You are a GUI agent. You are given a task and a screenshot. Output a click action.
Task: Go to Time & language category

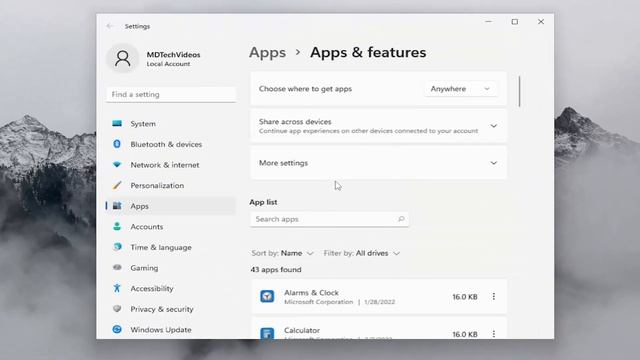[171, 247]
